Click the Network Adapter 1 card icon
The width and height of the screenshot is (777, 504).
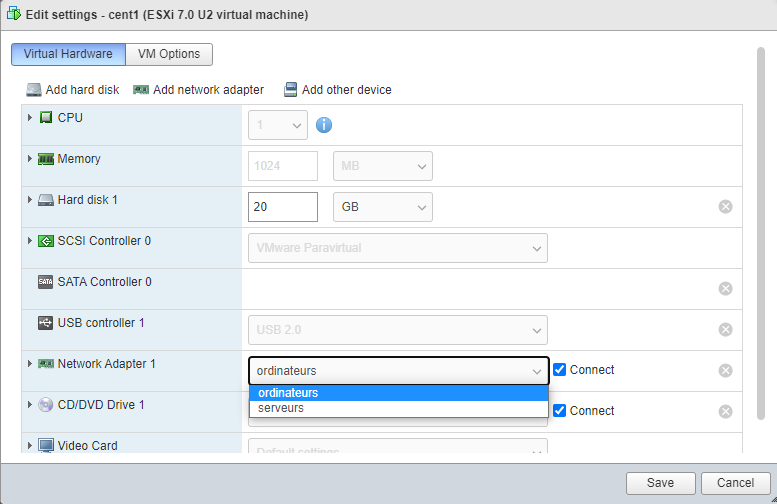[x=46, y=364]
